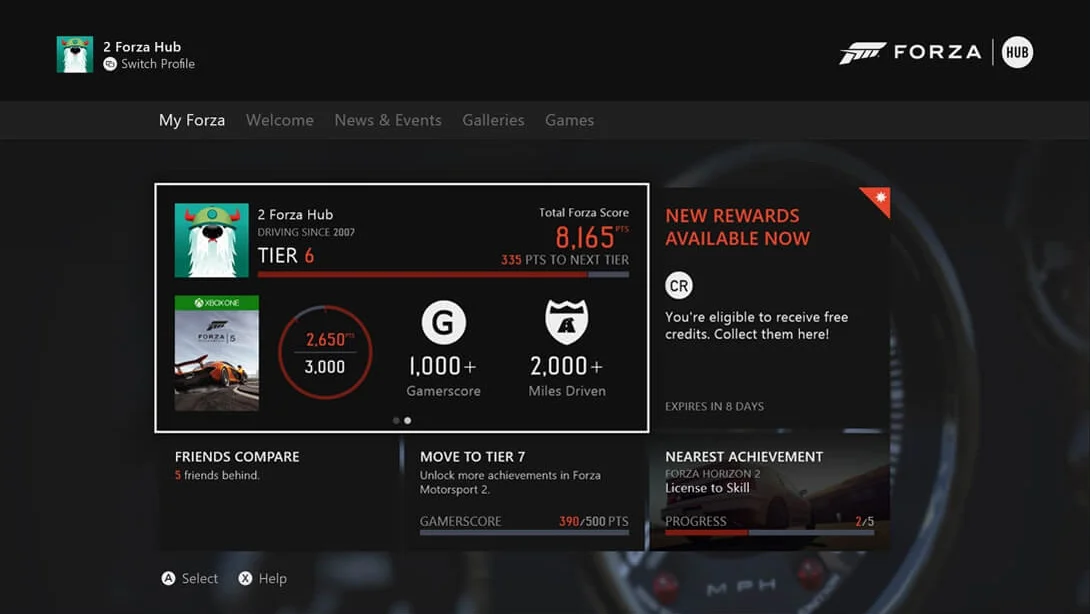
Task: Click the round HUB badge icon
Action: pos(1017,52)
